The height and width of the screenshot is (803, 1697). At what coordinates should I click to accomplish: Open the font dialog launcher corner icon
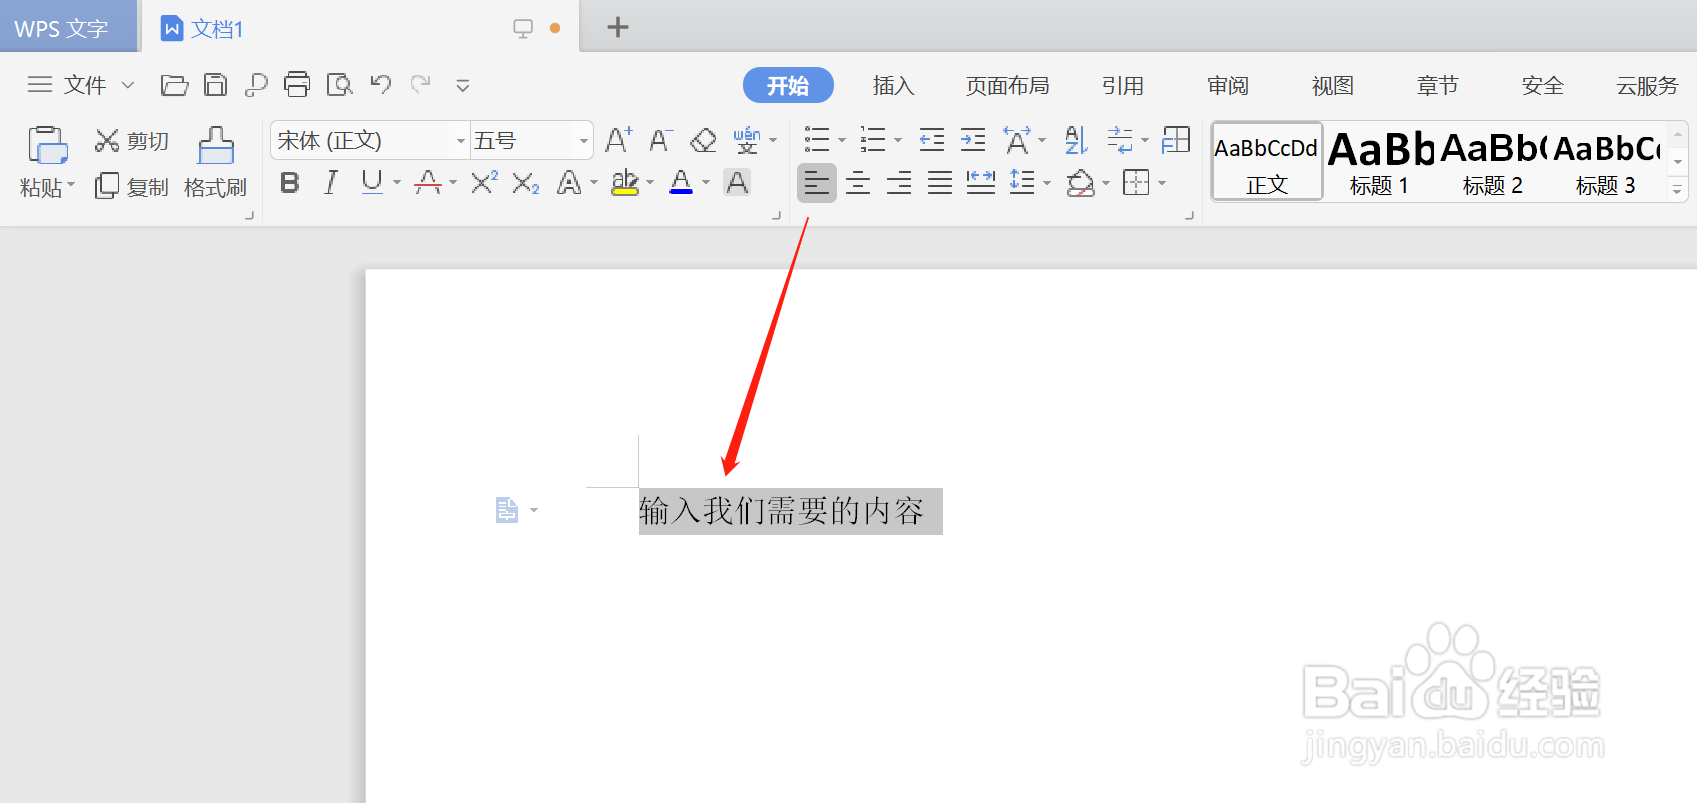[x=776, y=215]
